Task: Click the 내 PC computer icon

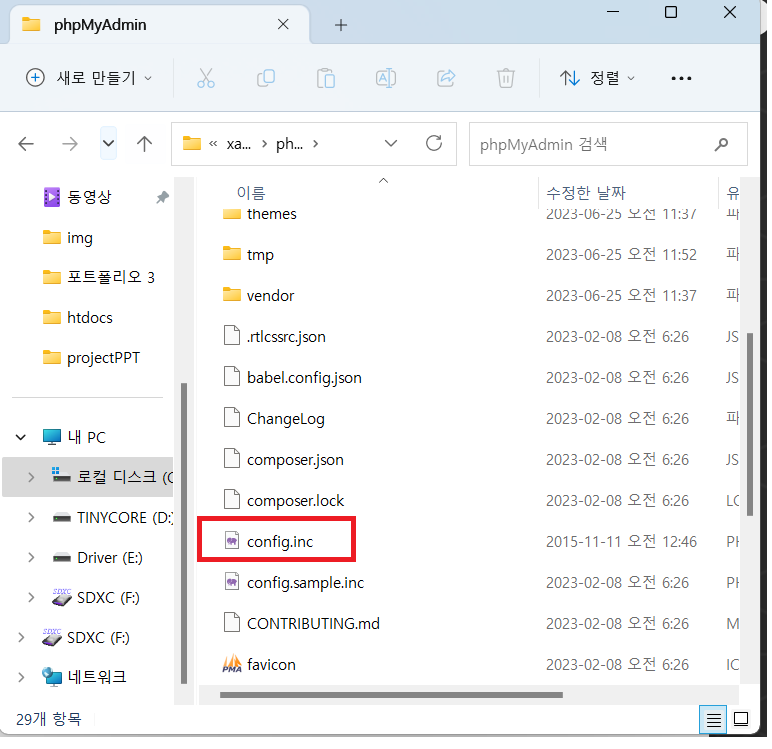Action: point(52,437)
